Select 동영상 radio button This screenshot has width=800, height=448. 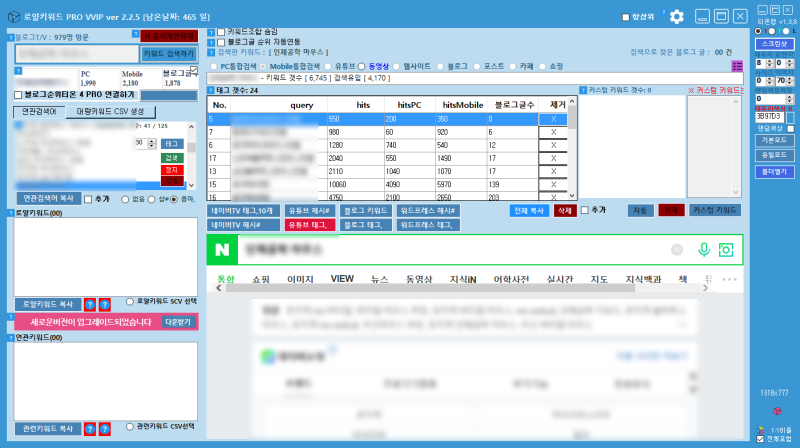pyautogui.click(x=362, y=66)
